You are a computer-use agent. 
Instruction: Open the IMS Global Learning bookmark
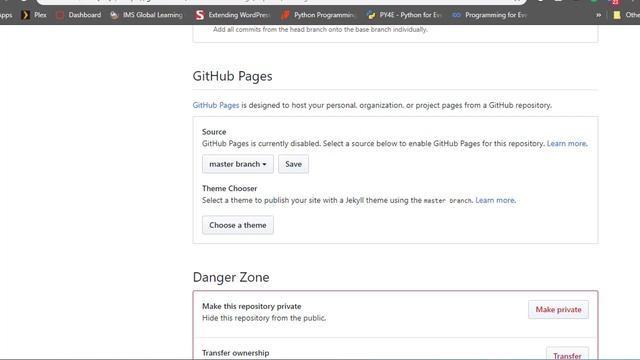[x=147, y=15]
